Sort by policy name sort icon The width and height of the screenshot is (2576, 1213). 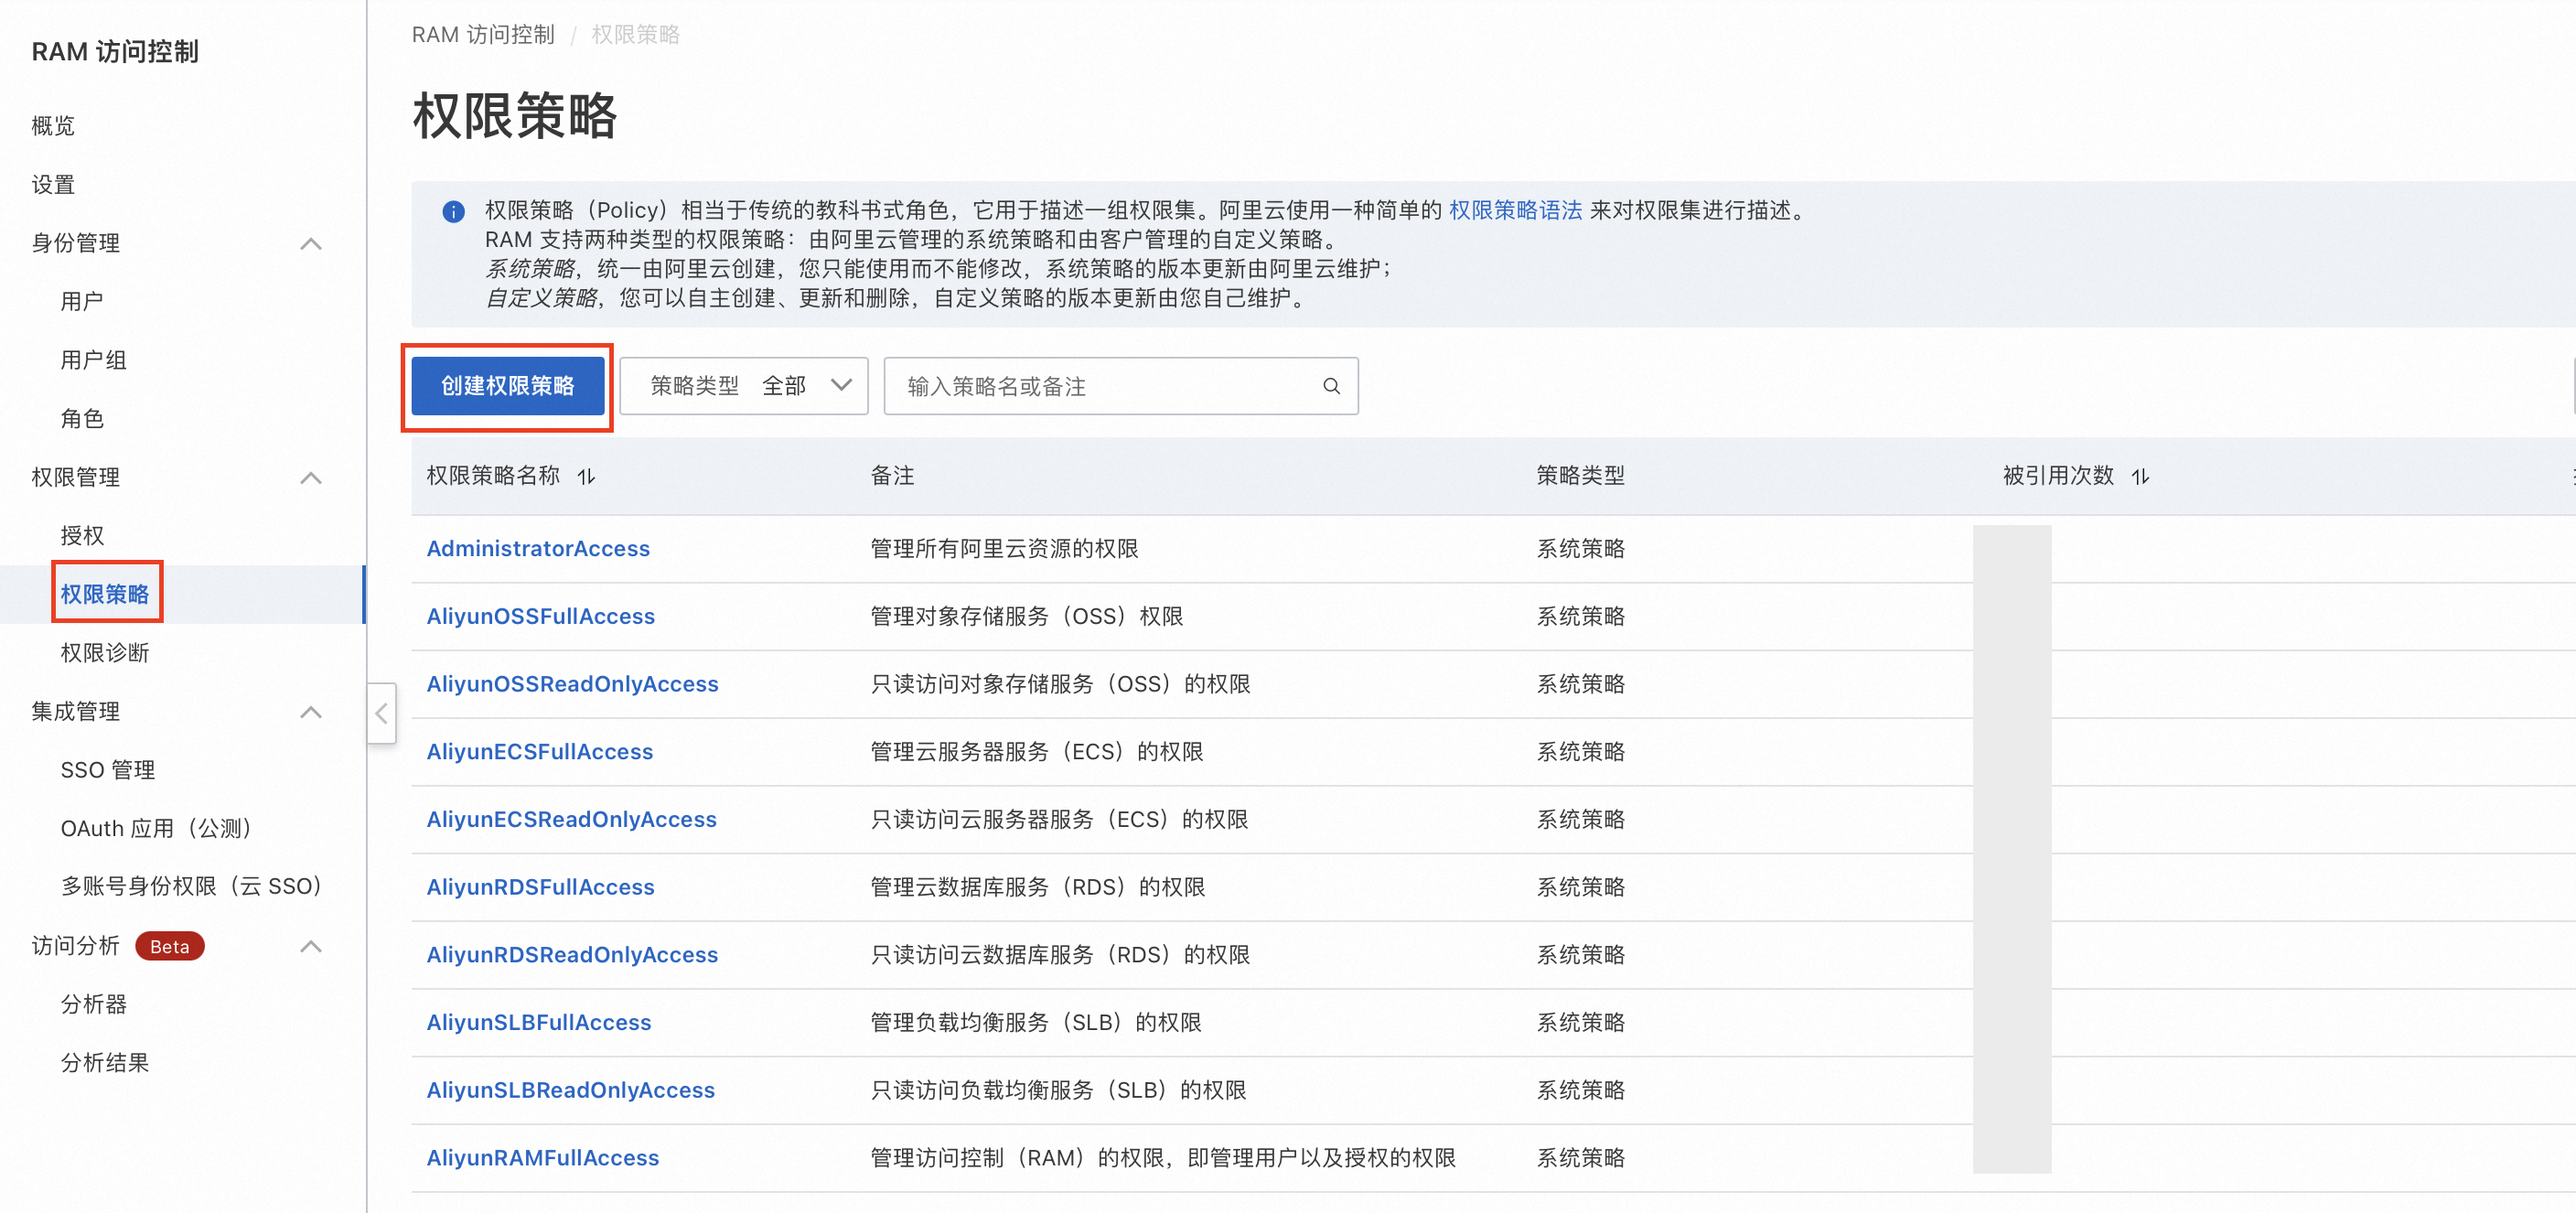coord(586,477)
